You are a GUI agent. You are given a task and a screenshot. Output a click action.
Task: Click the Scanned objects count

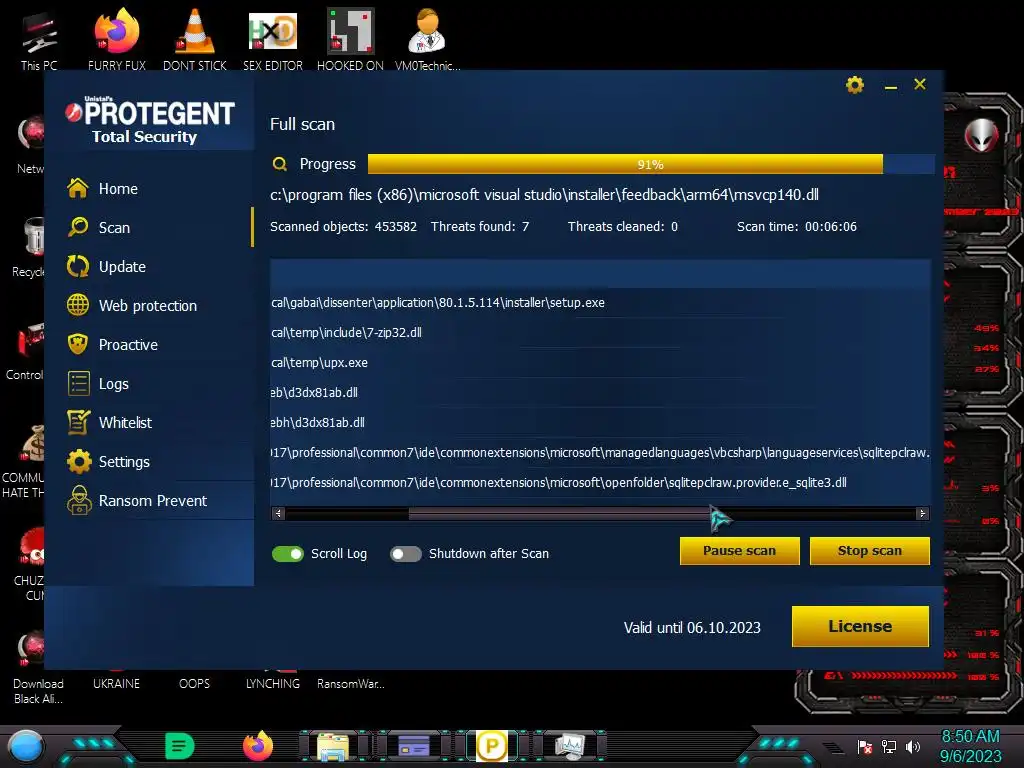coord(396,227)
